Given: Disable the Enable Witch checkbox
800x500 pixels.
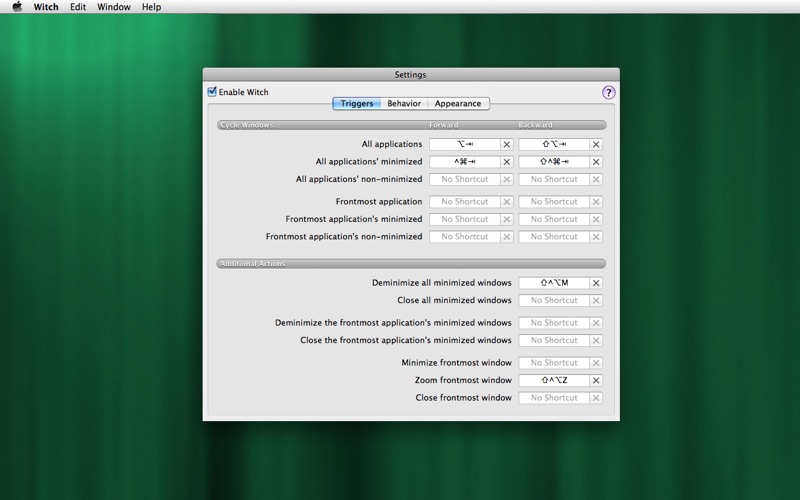Looking at the screenshot, I should pos(212,92).
